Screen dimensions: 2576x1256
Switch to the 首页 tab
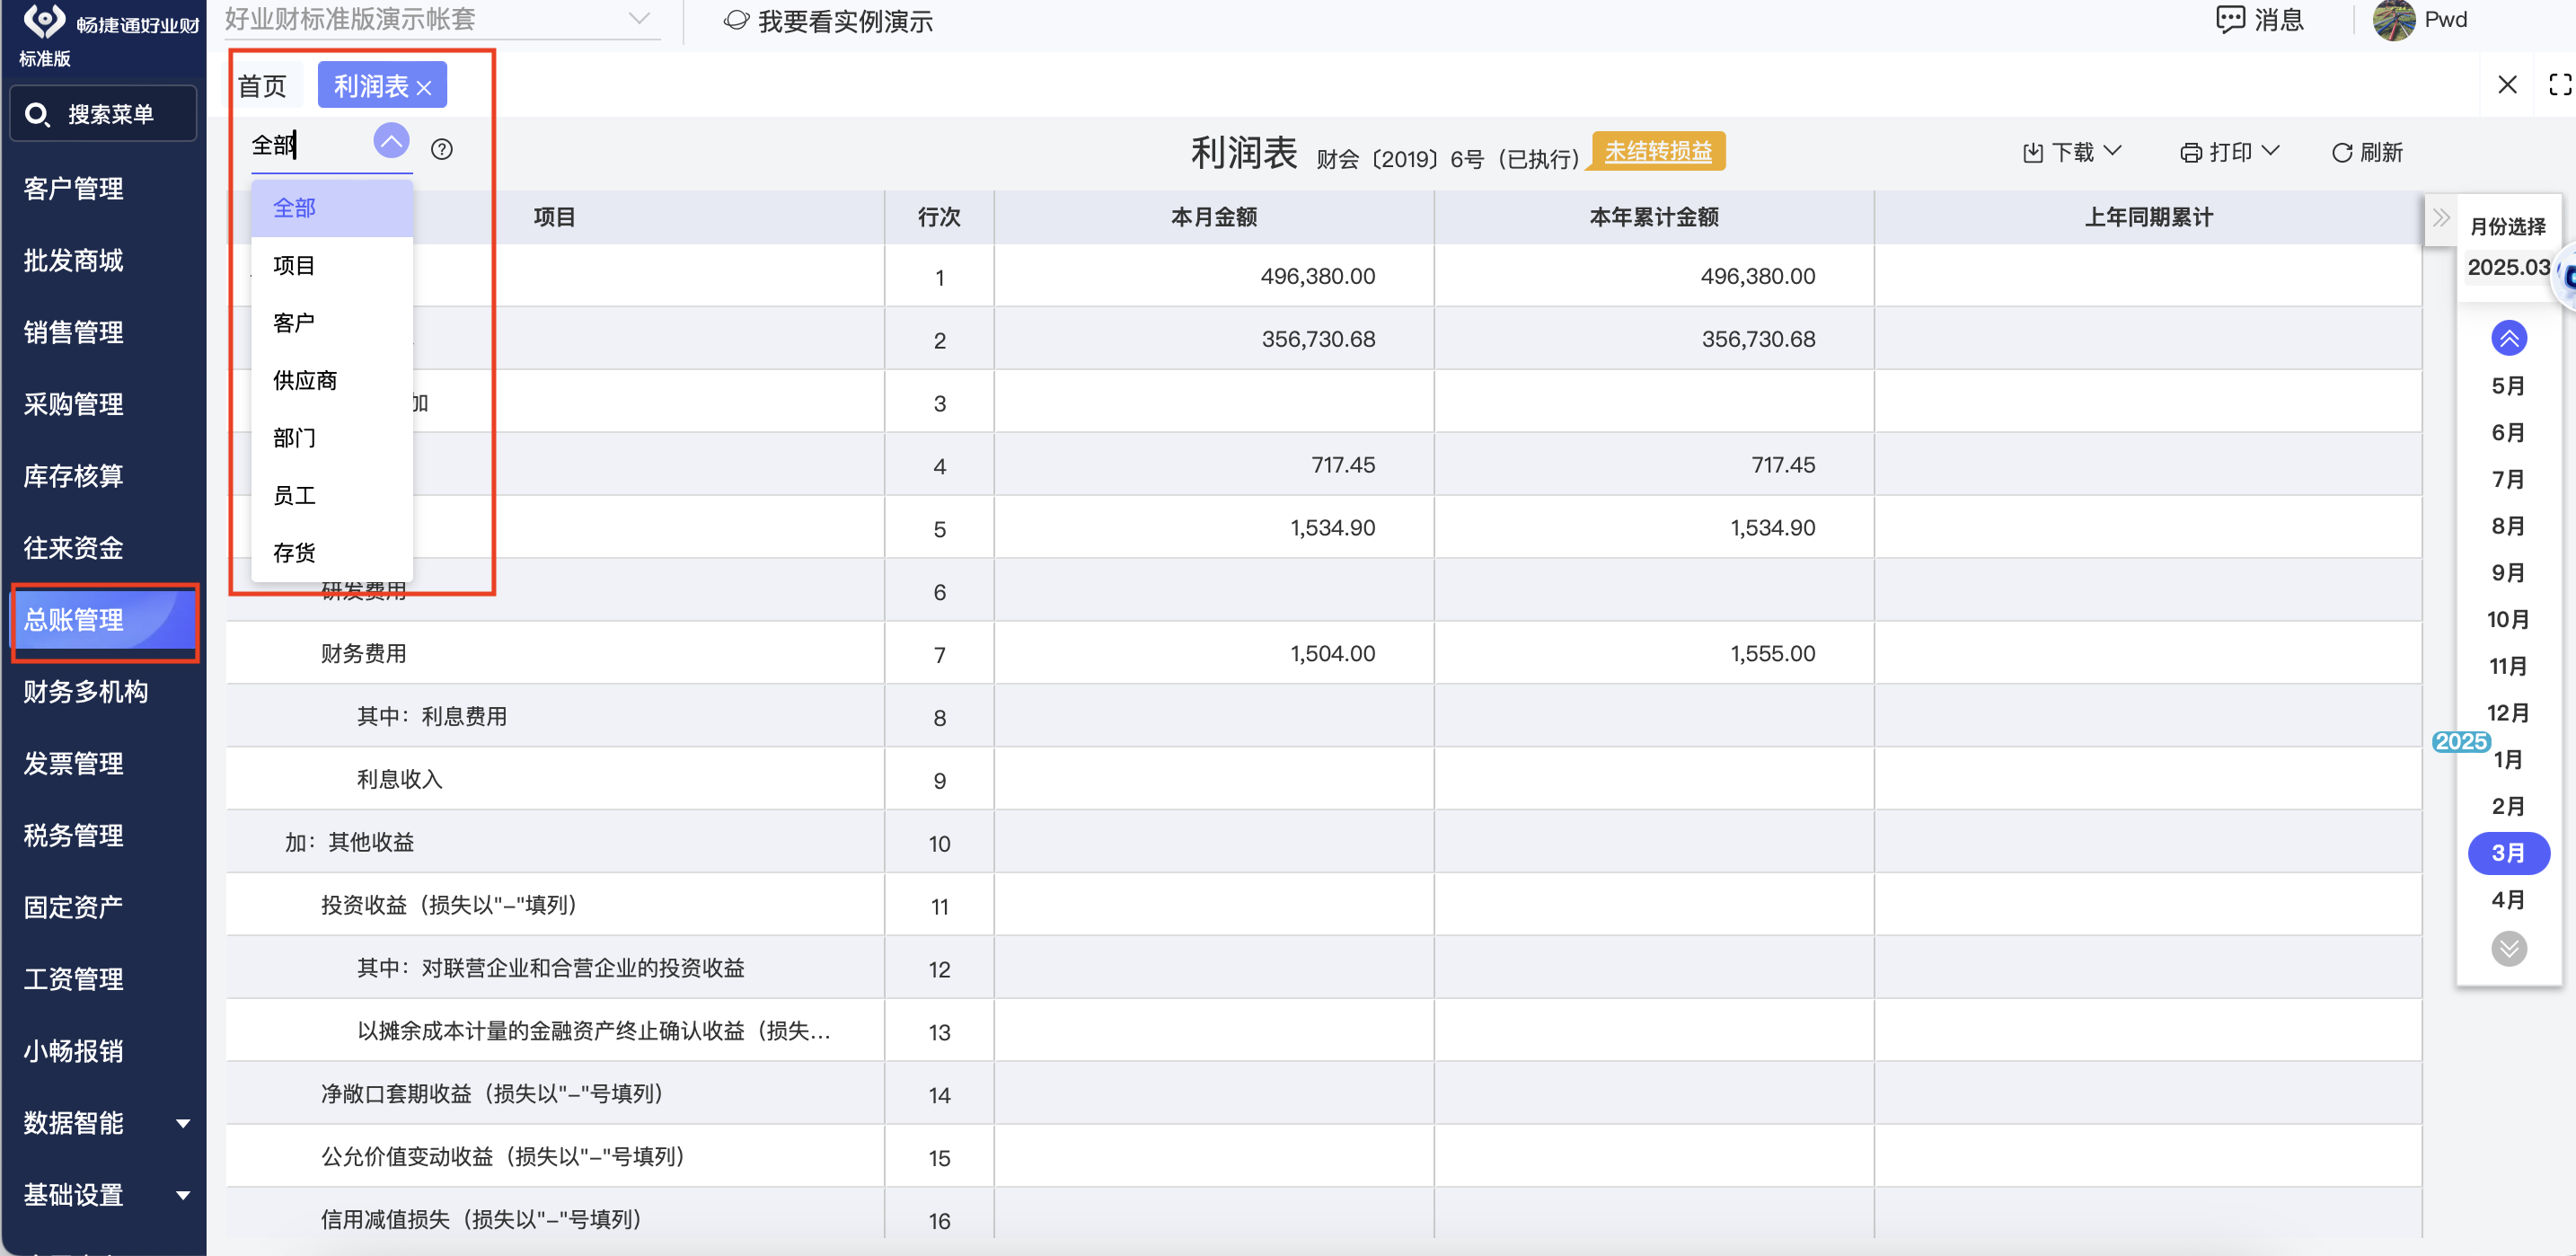click(263, 86)
